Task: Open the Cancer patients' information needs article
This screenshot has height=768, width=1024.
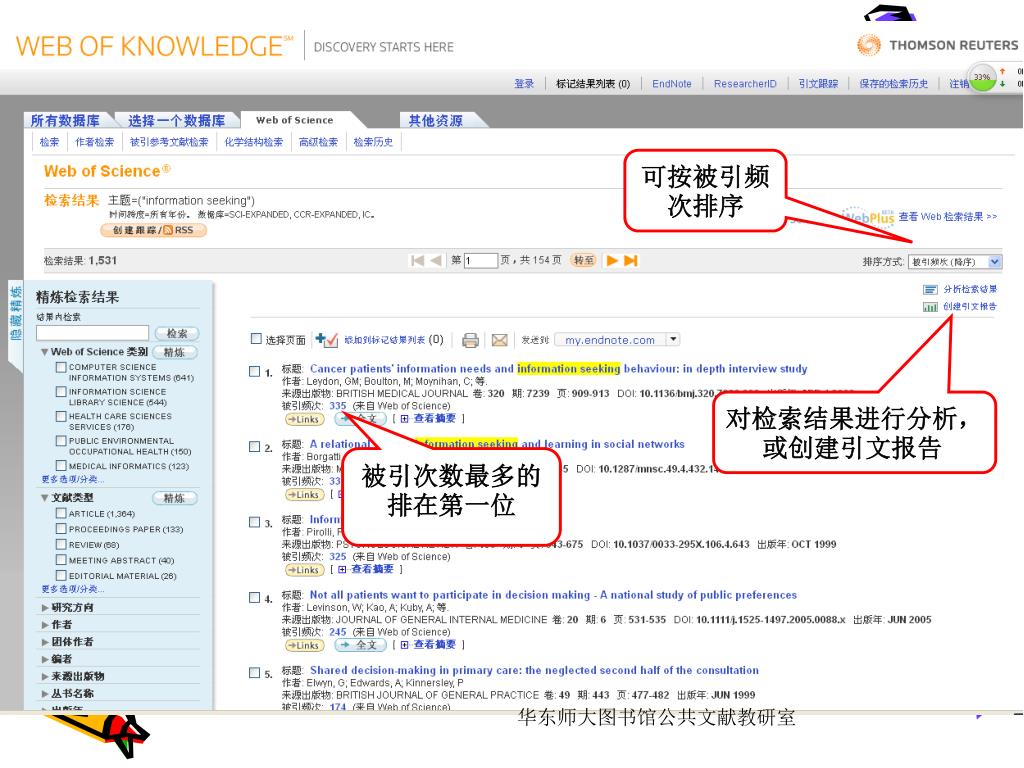Action: tap(558, 369)
